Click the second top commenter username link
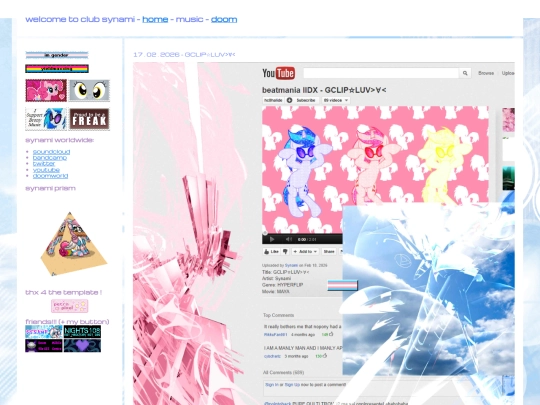Image resolution: width=540 pixels, height=405 pixels. point(272,356)
